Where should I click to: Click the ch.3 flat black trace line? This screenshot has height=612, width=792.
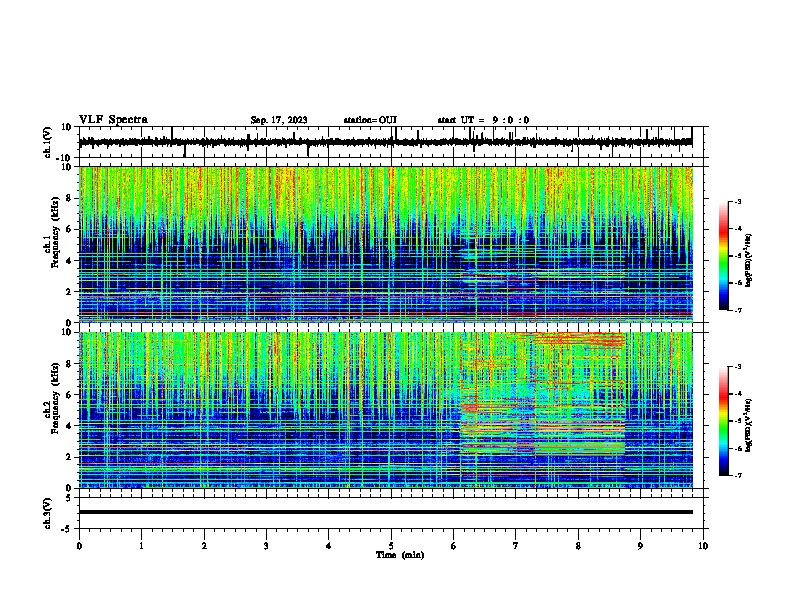385,512
